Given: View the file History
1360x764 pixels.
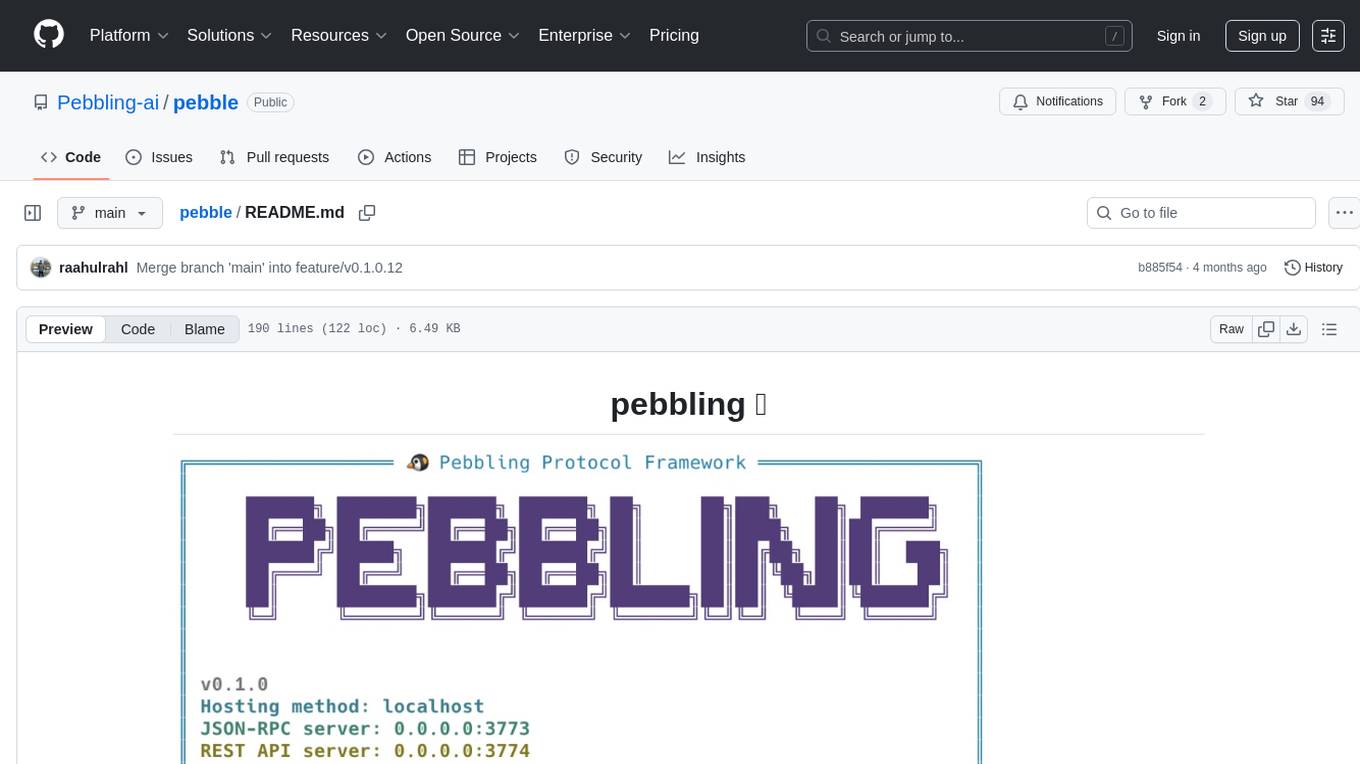Looking at the screenshot, I should click(x=1313, y=268).
